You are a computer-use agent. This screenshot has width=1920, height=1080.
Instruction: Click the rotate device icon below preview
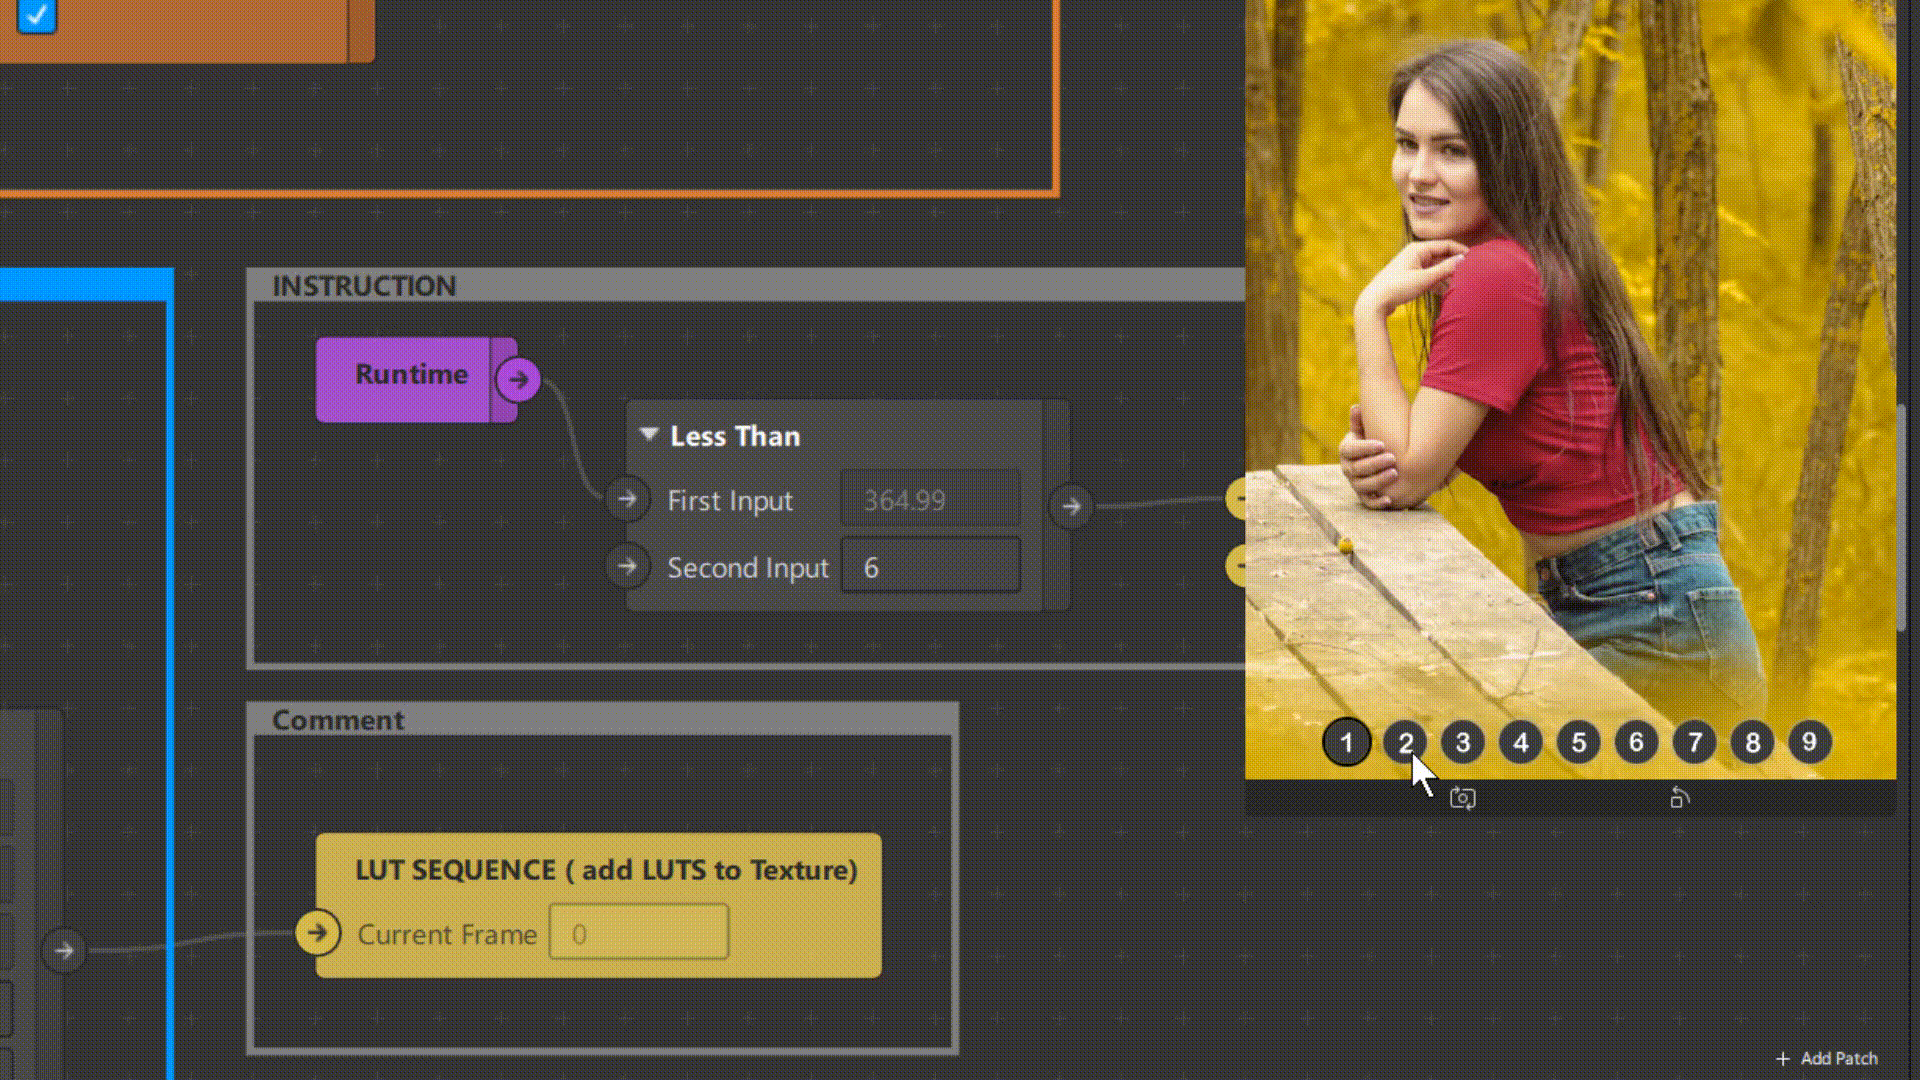[1679, 798]
